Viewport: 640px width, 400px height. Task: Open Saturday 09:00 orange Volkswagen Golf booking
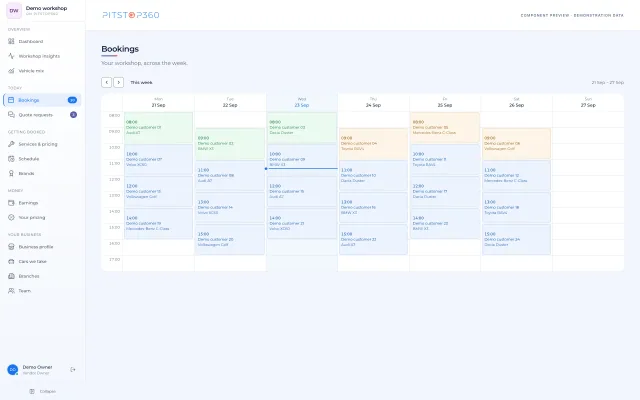tap(516, 144)
